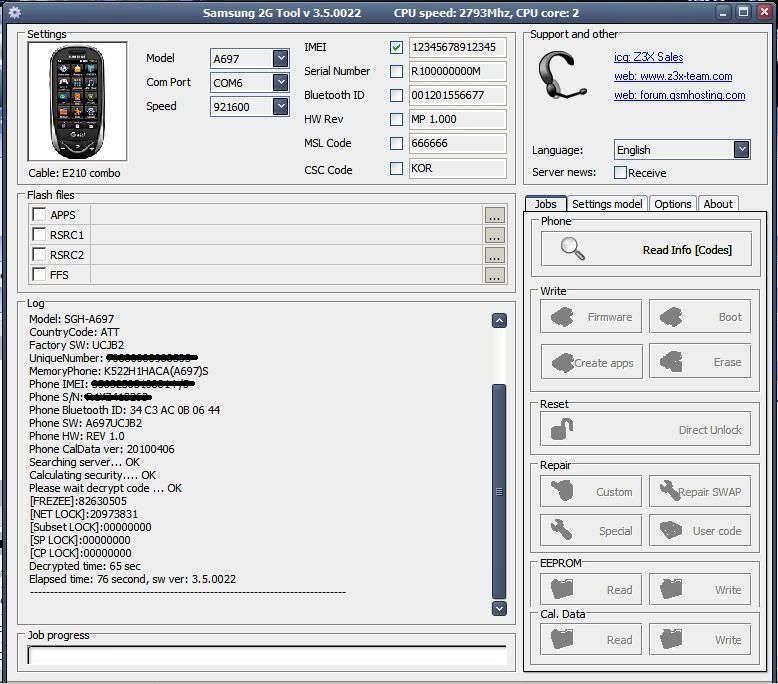This screenshot has width=778, height=684.
Task: Uncheck the IMEI checkbox
Action: [x=397, y=47]
